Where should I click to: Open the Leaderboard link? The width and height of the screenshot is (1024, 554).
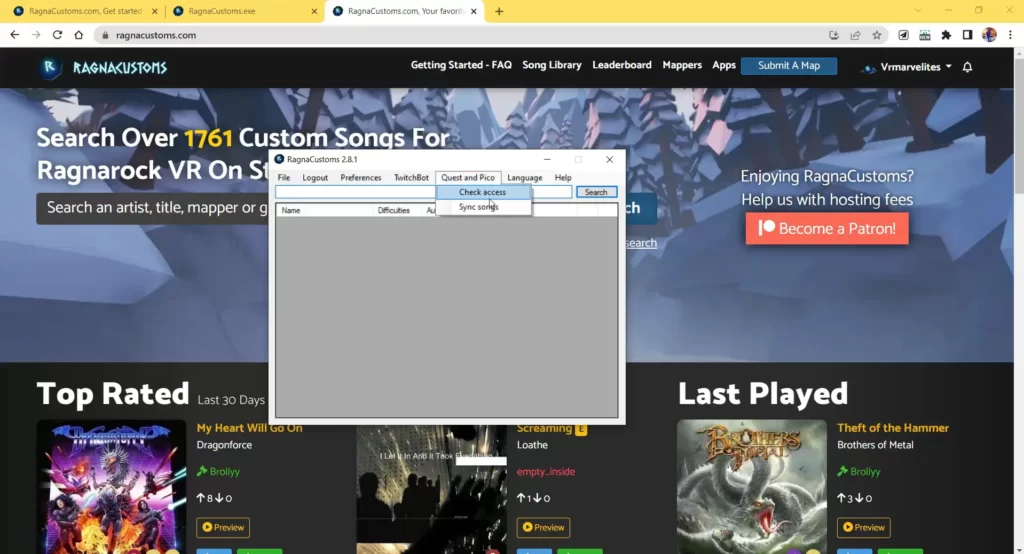[x=622, y=65]
